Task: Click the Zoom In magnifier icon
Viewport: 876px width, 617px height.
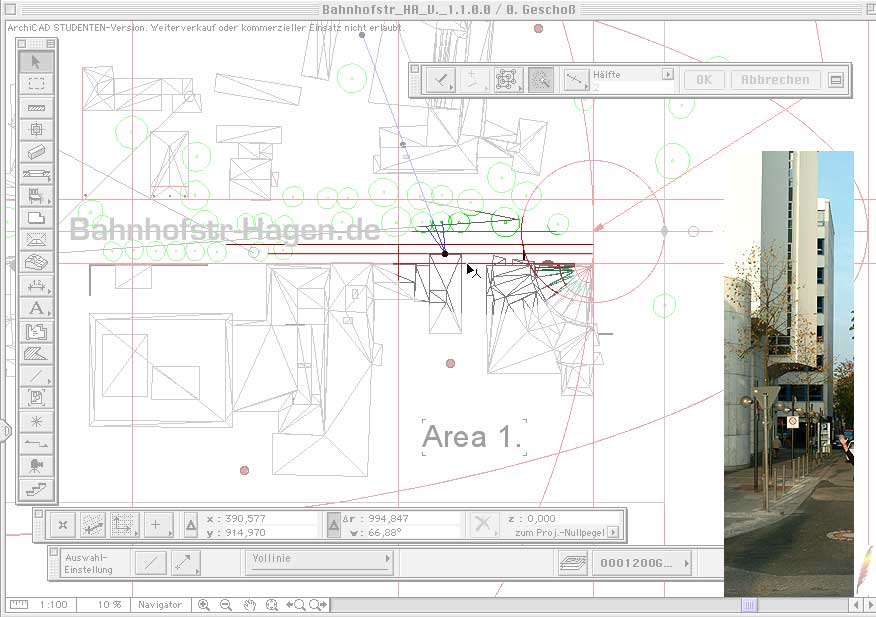Action: click(x=204, y=605)
